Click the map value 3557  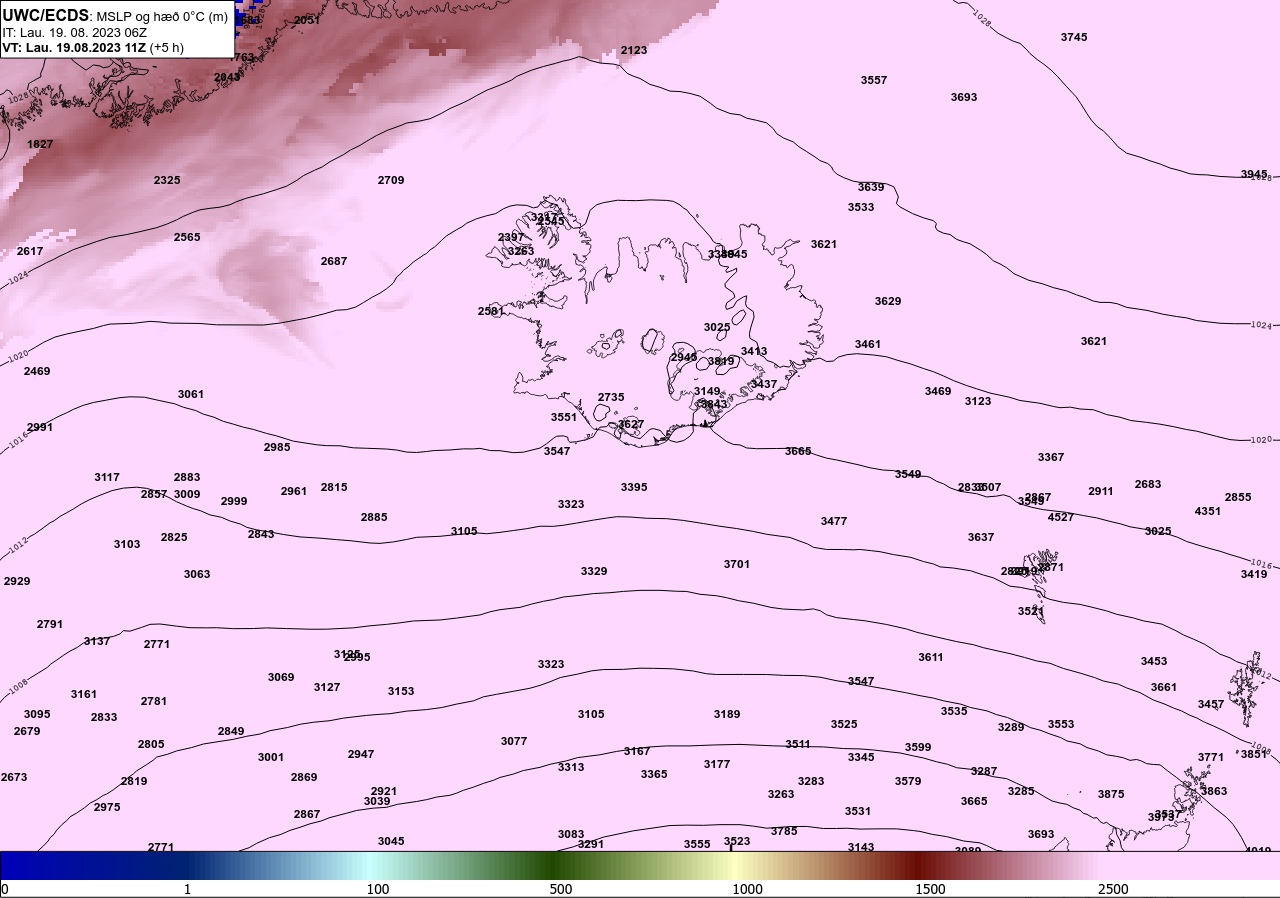(874, 80)
